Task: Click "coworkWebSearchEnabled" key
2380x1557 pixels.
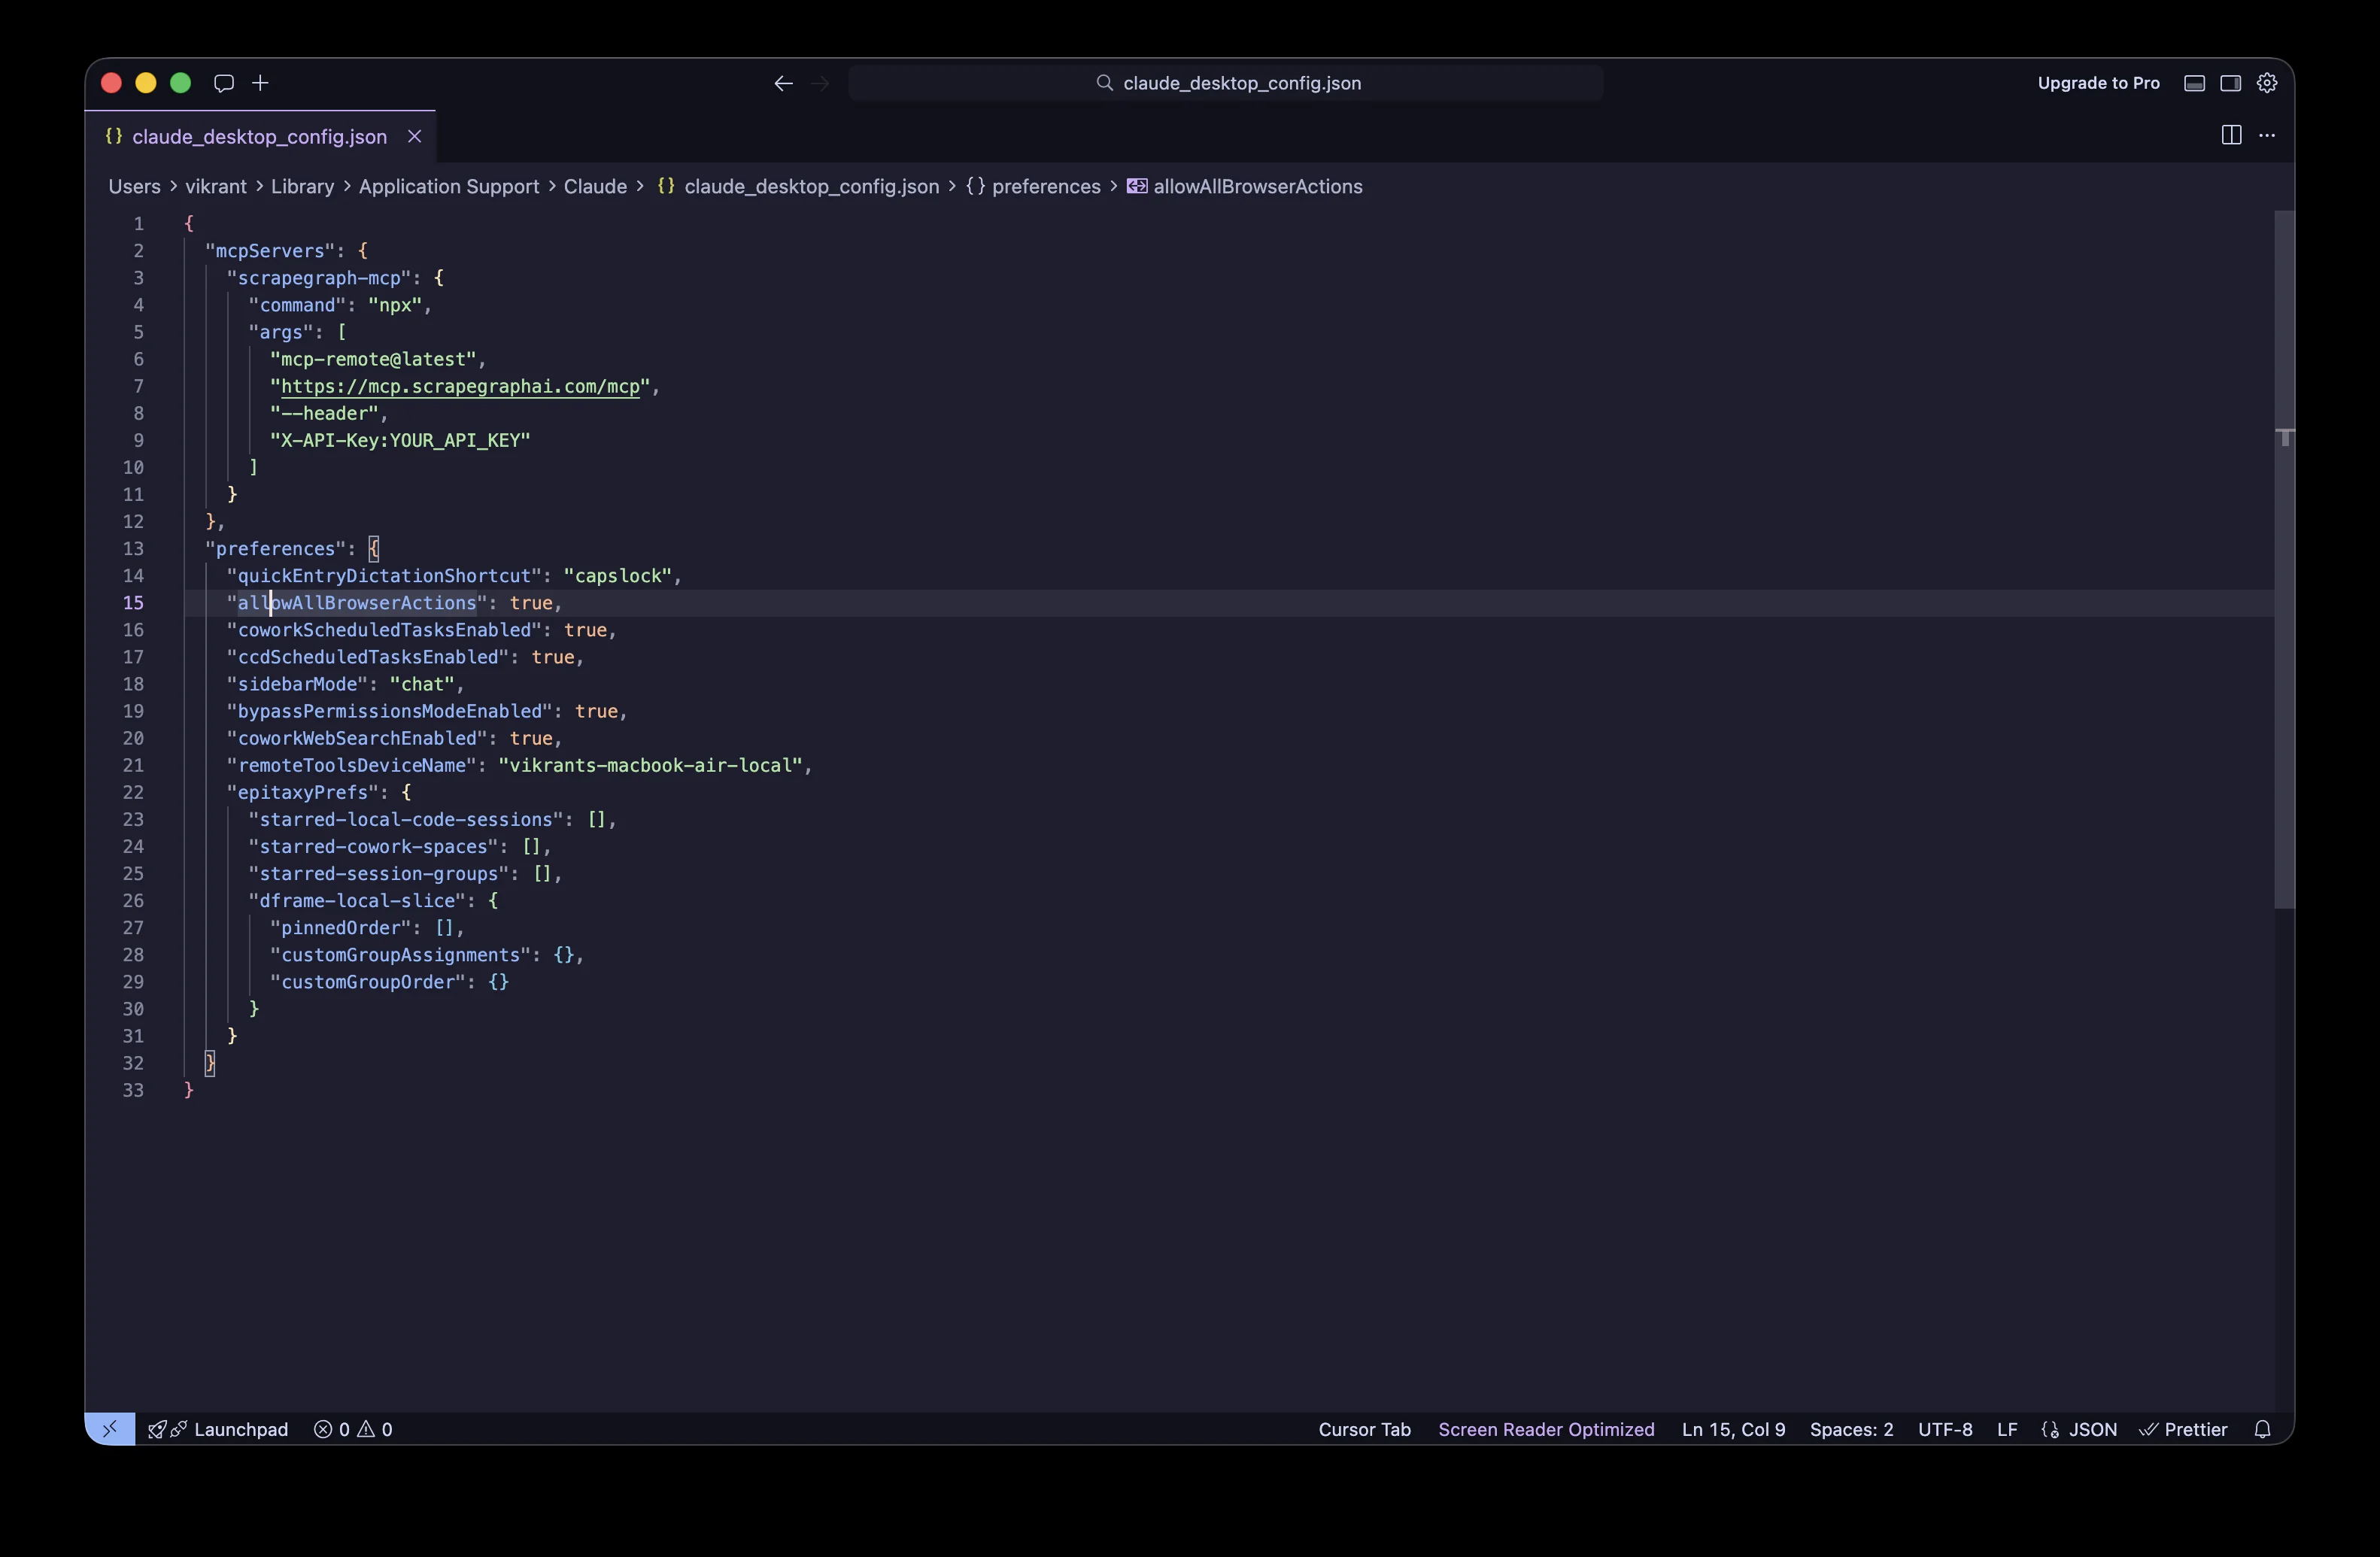Action: tap(357, 737)
